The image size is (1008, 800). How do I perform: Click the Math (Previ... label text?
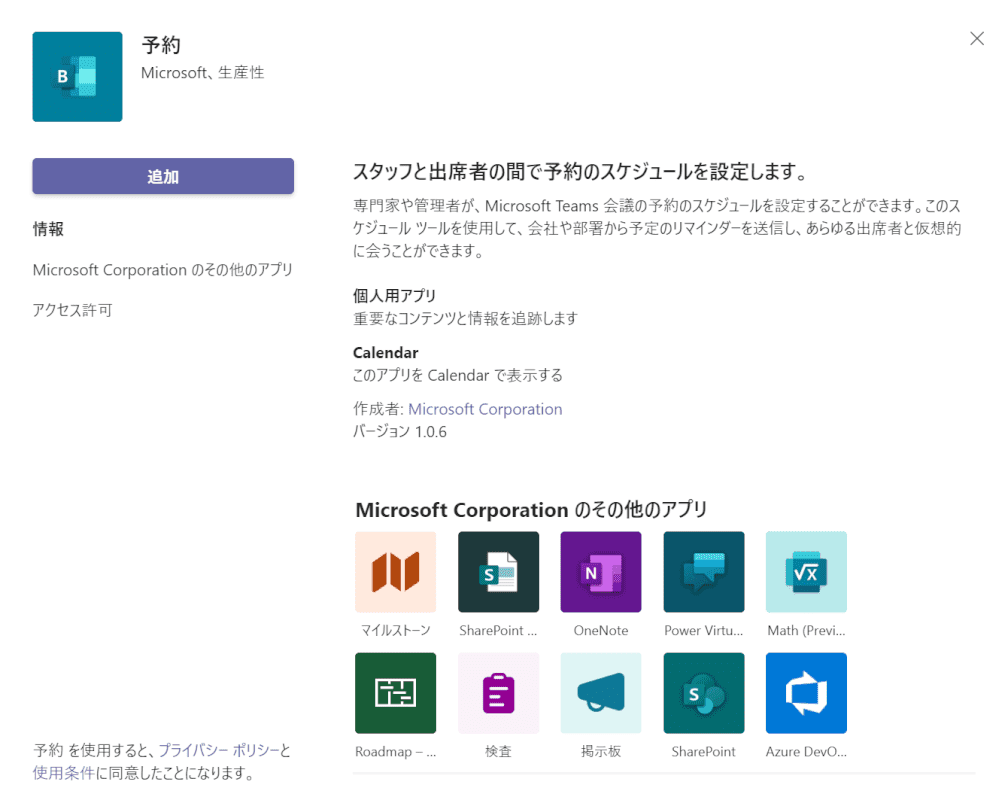click(806, 630)
